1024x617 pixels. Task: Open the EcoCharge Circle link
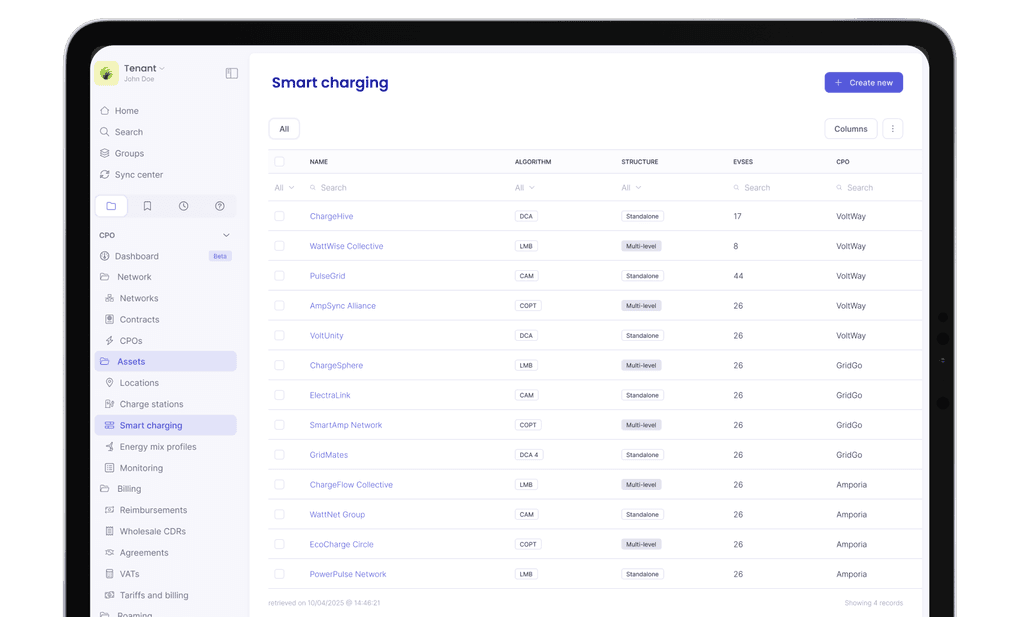click(341, 545)
